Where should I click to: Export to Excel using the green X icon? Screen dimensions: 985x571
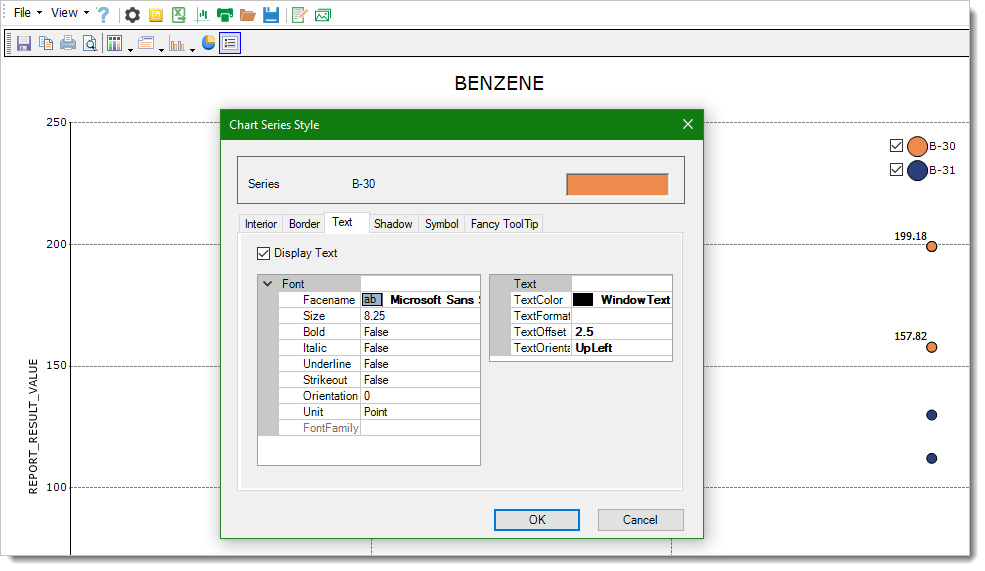179,15
